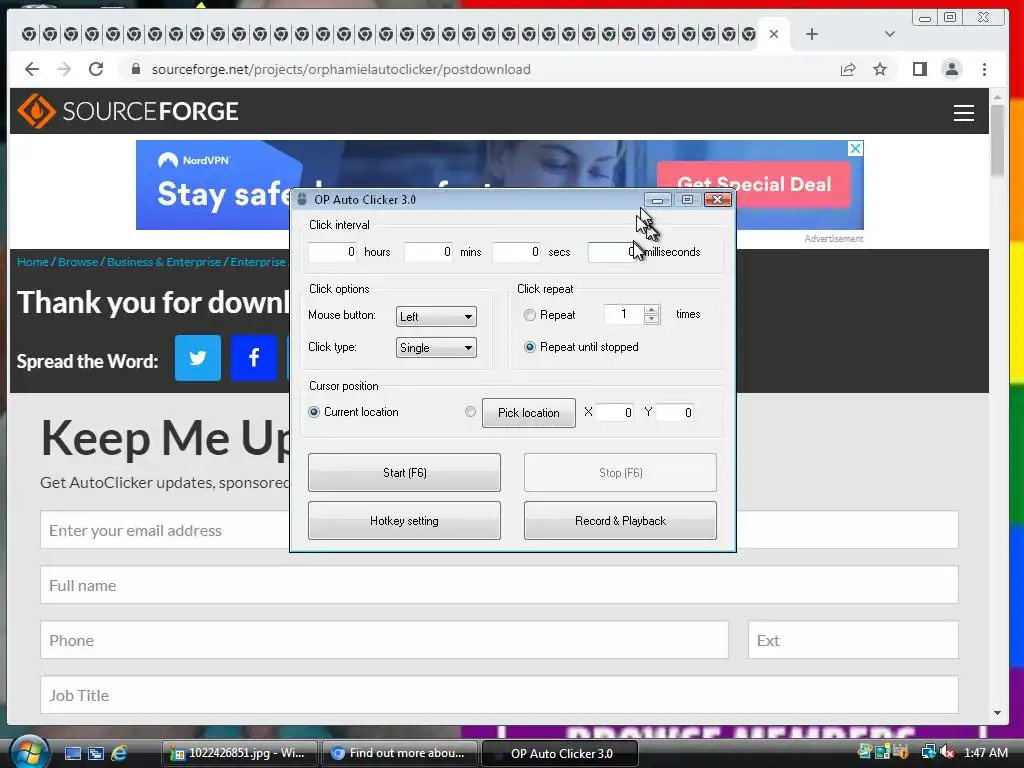1024x768 pixels.
Task: Click the network tray icon
Action: click(928, 752)
